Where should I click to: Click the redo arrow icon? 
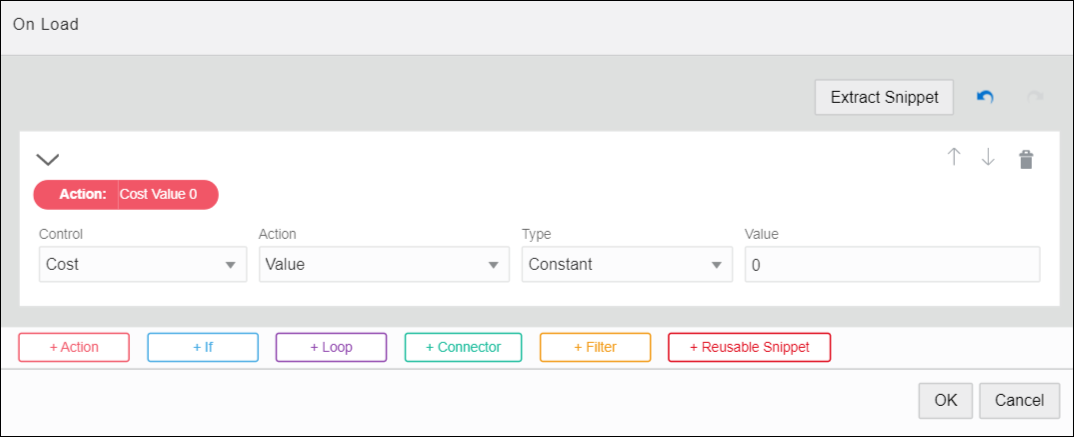tap(1035, 97)
